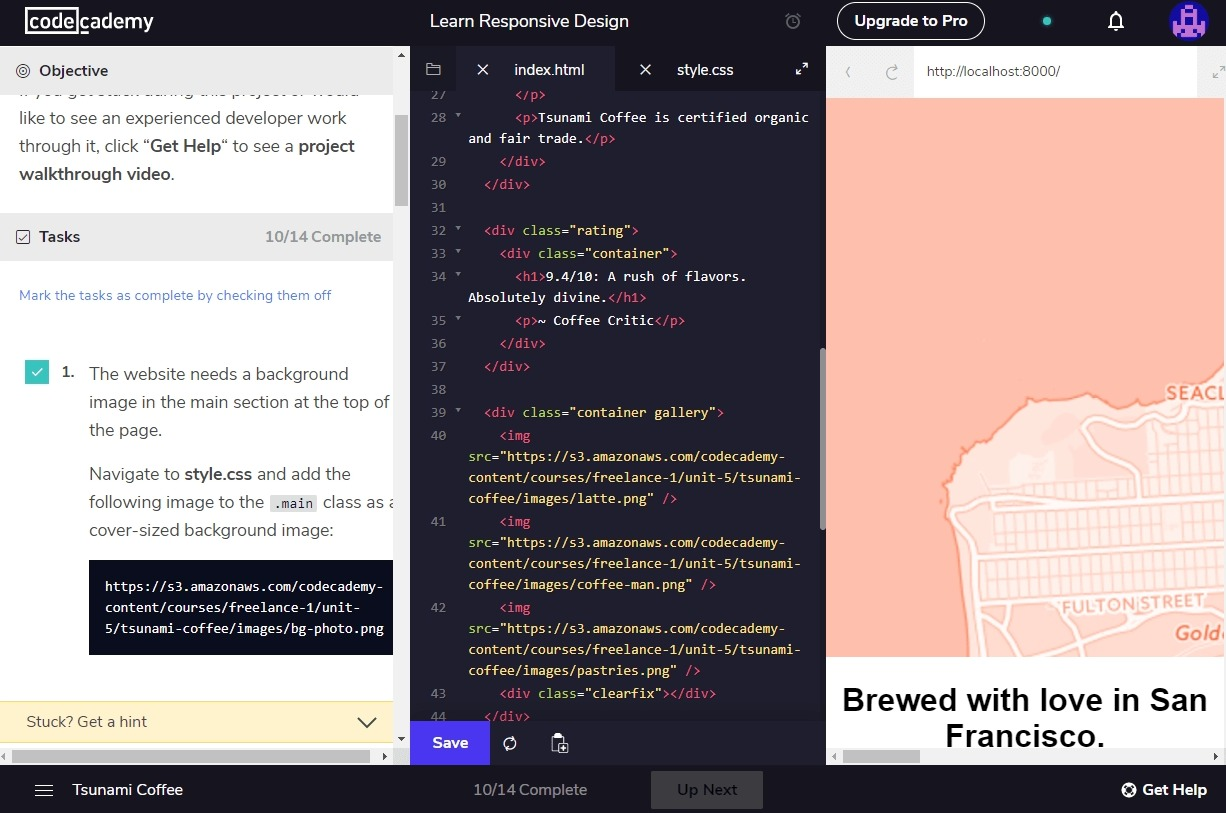Click the Upgrade to Pro button

coord(910,21)
